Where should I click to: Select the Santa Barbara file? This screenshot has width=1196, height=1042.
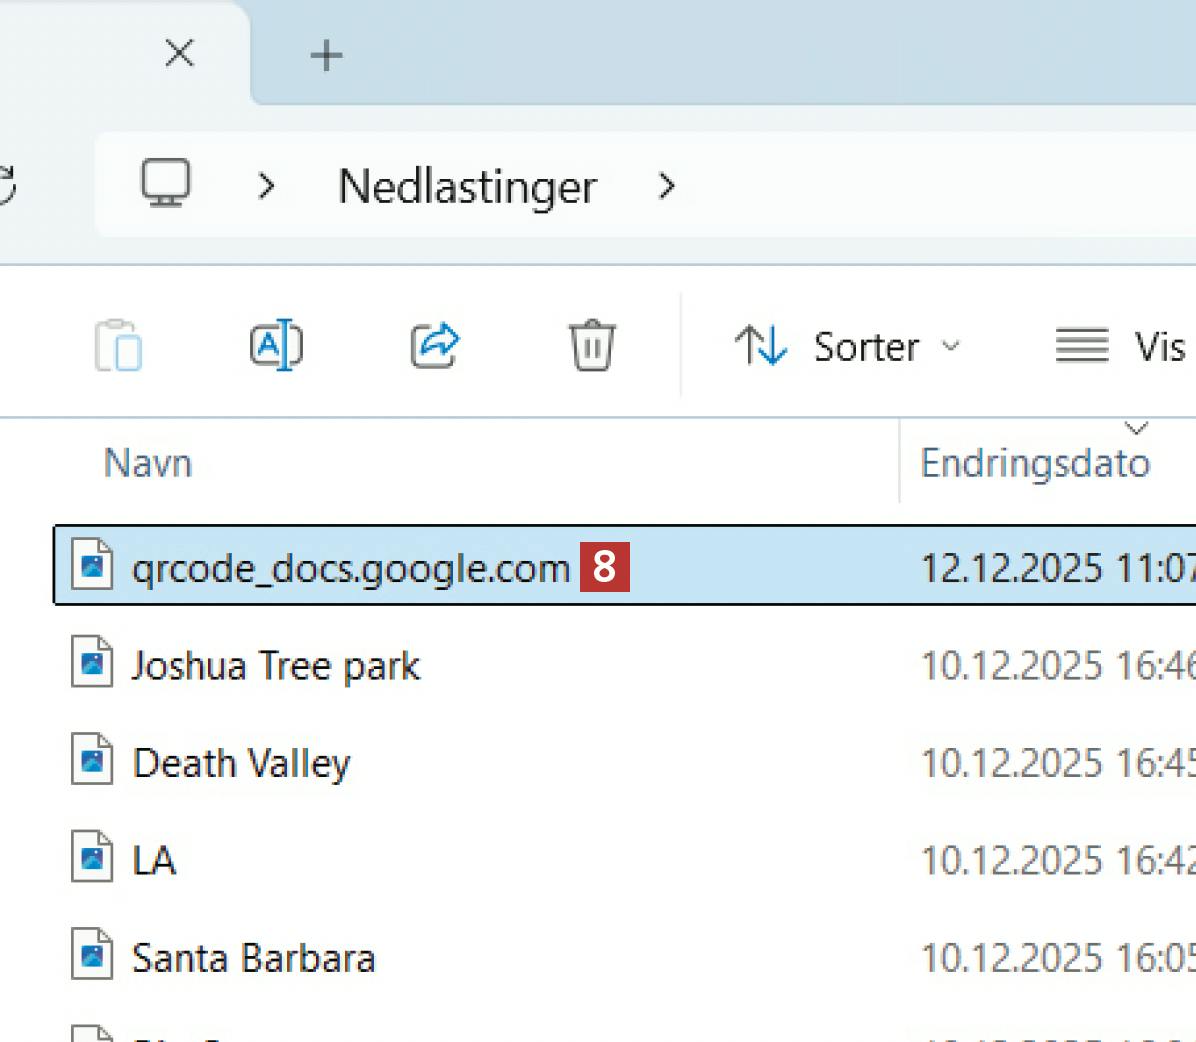(x=253, y=958)
